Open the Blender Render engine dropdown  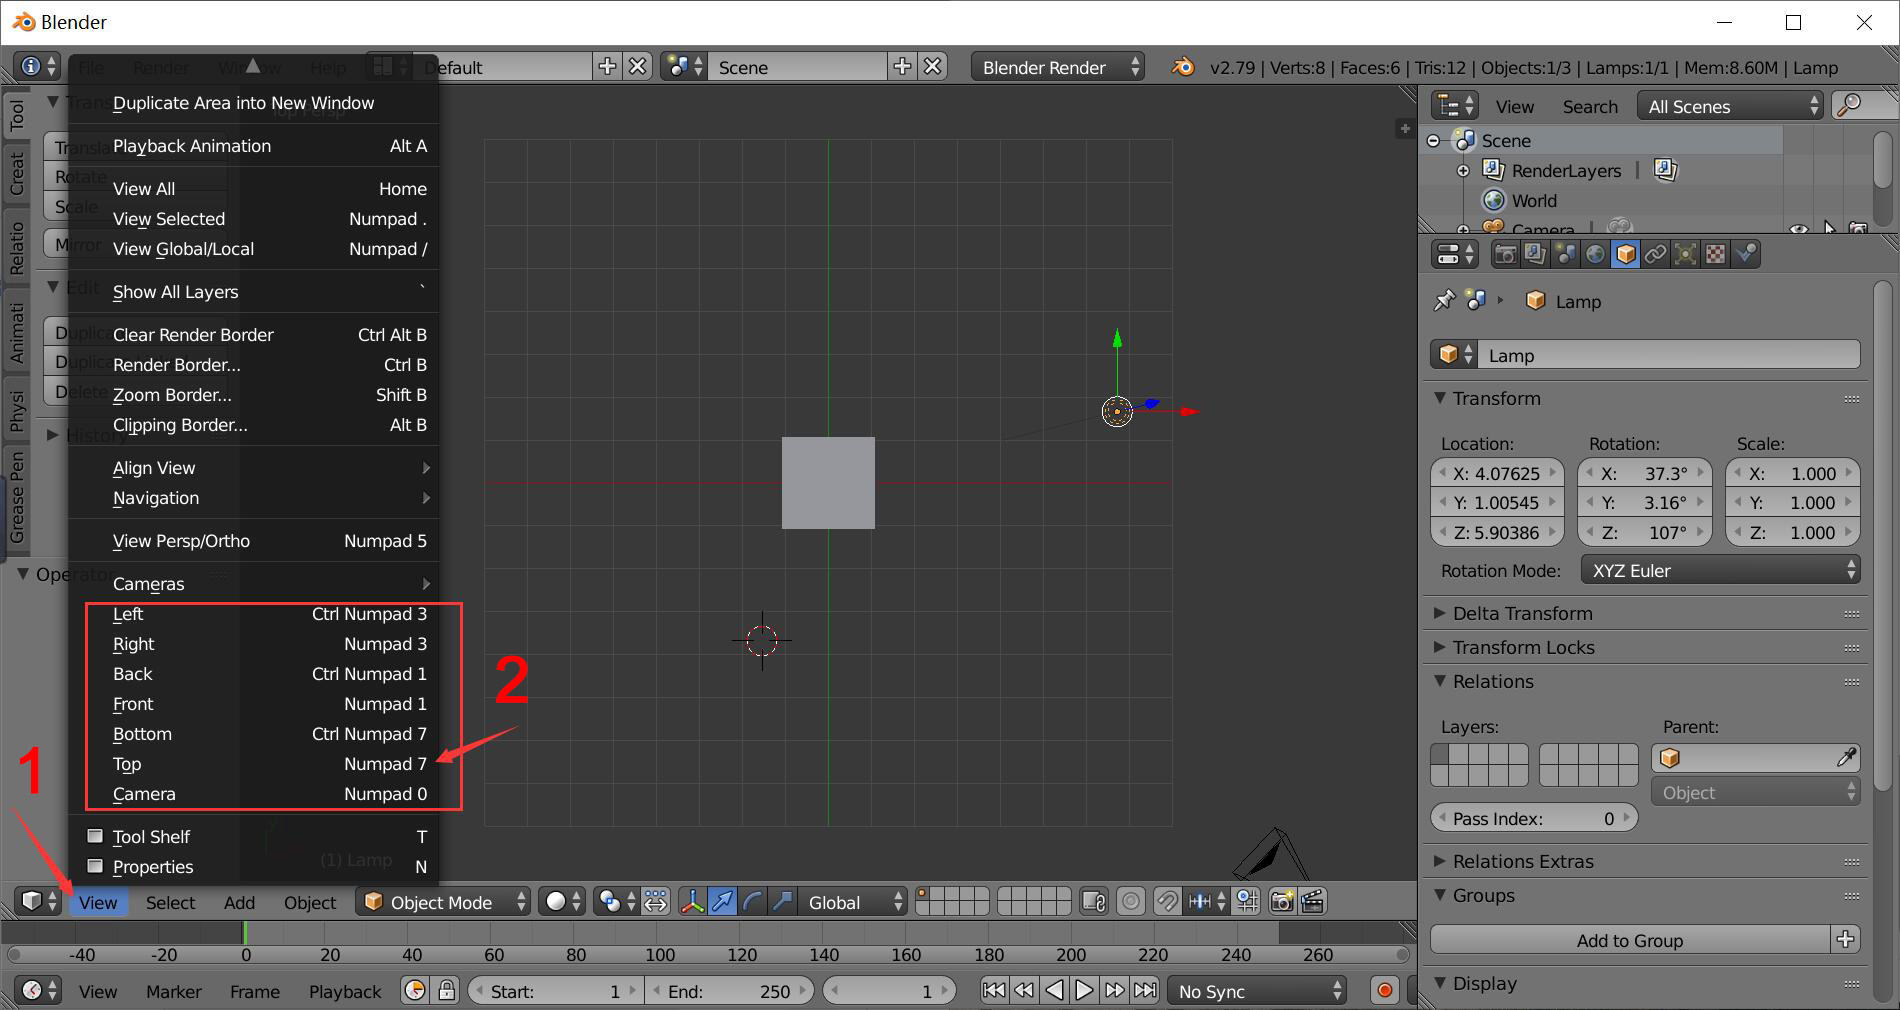(1058, 67)
